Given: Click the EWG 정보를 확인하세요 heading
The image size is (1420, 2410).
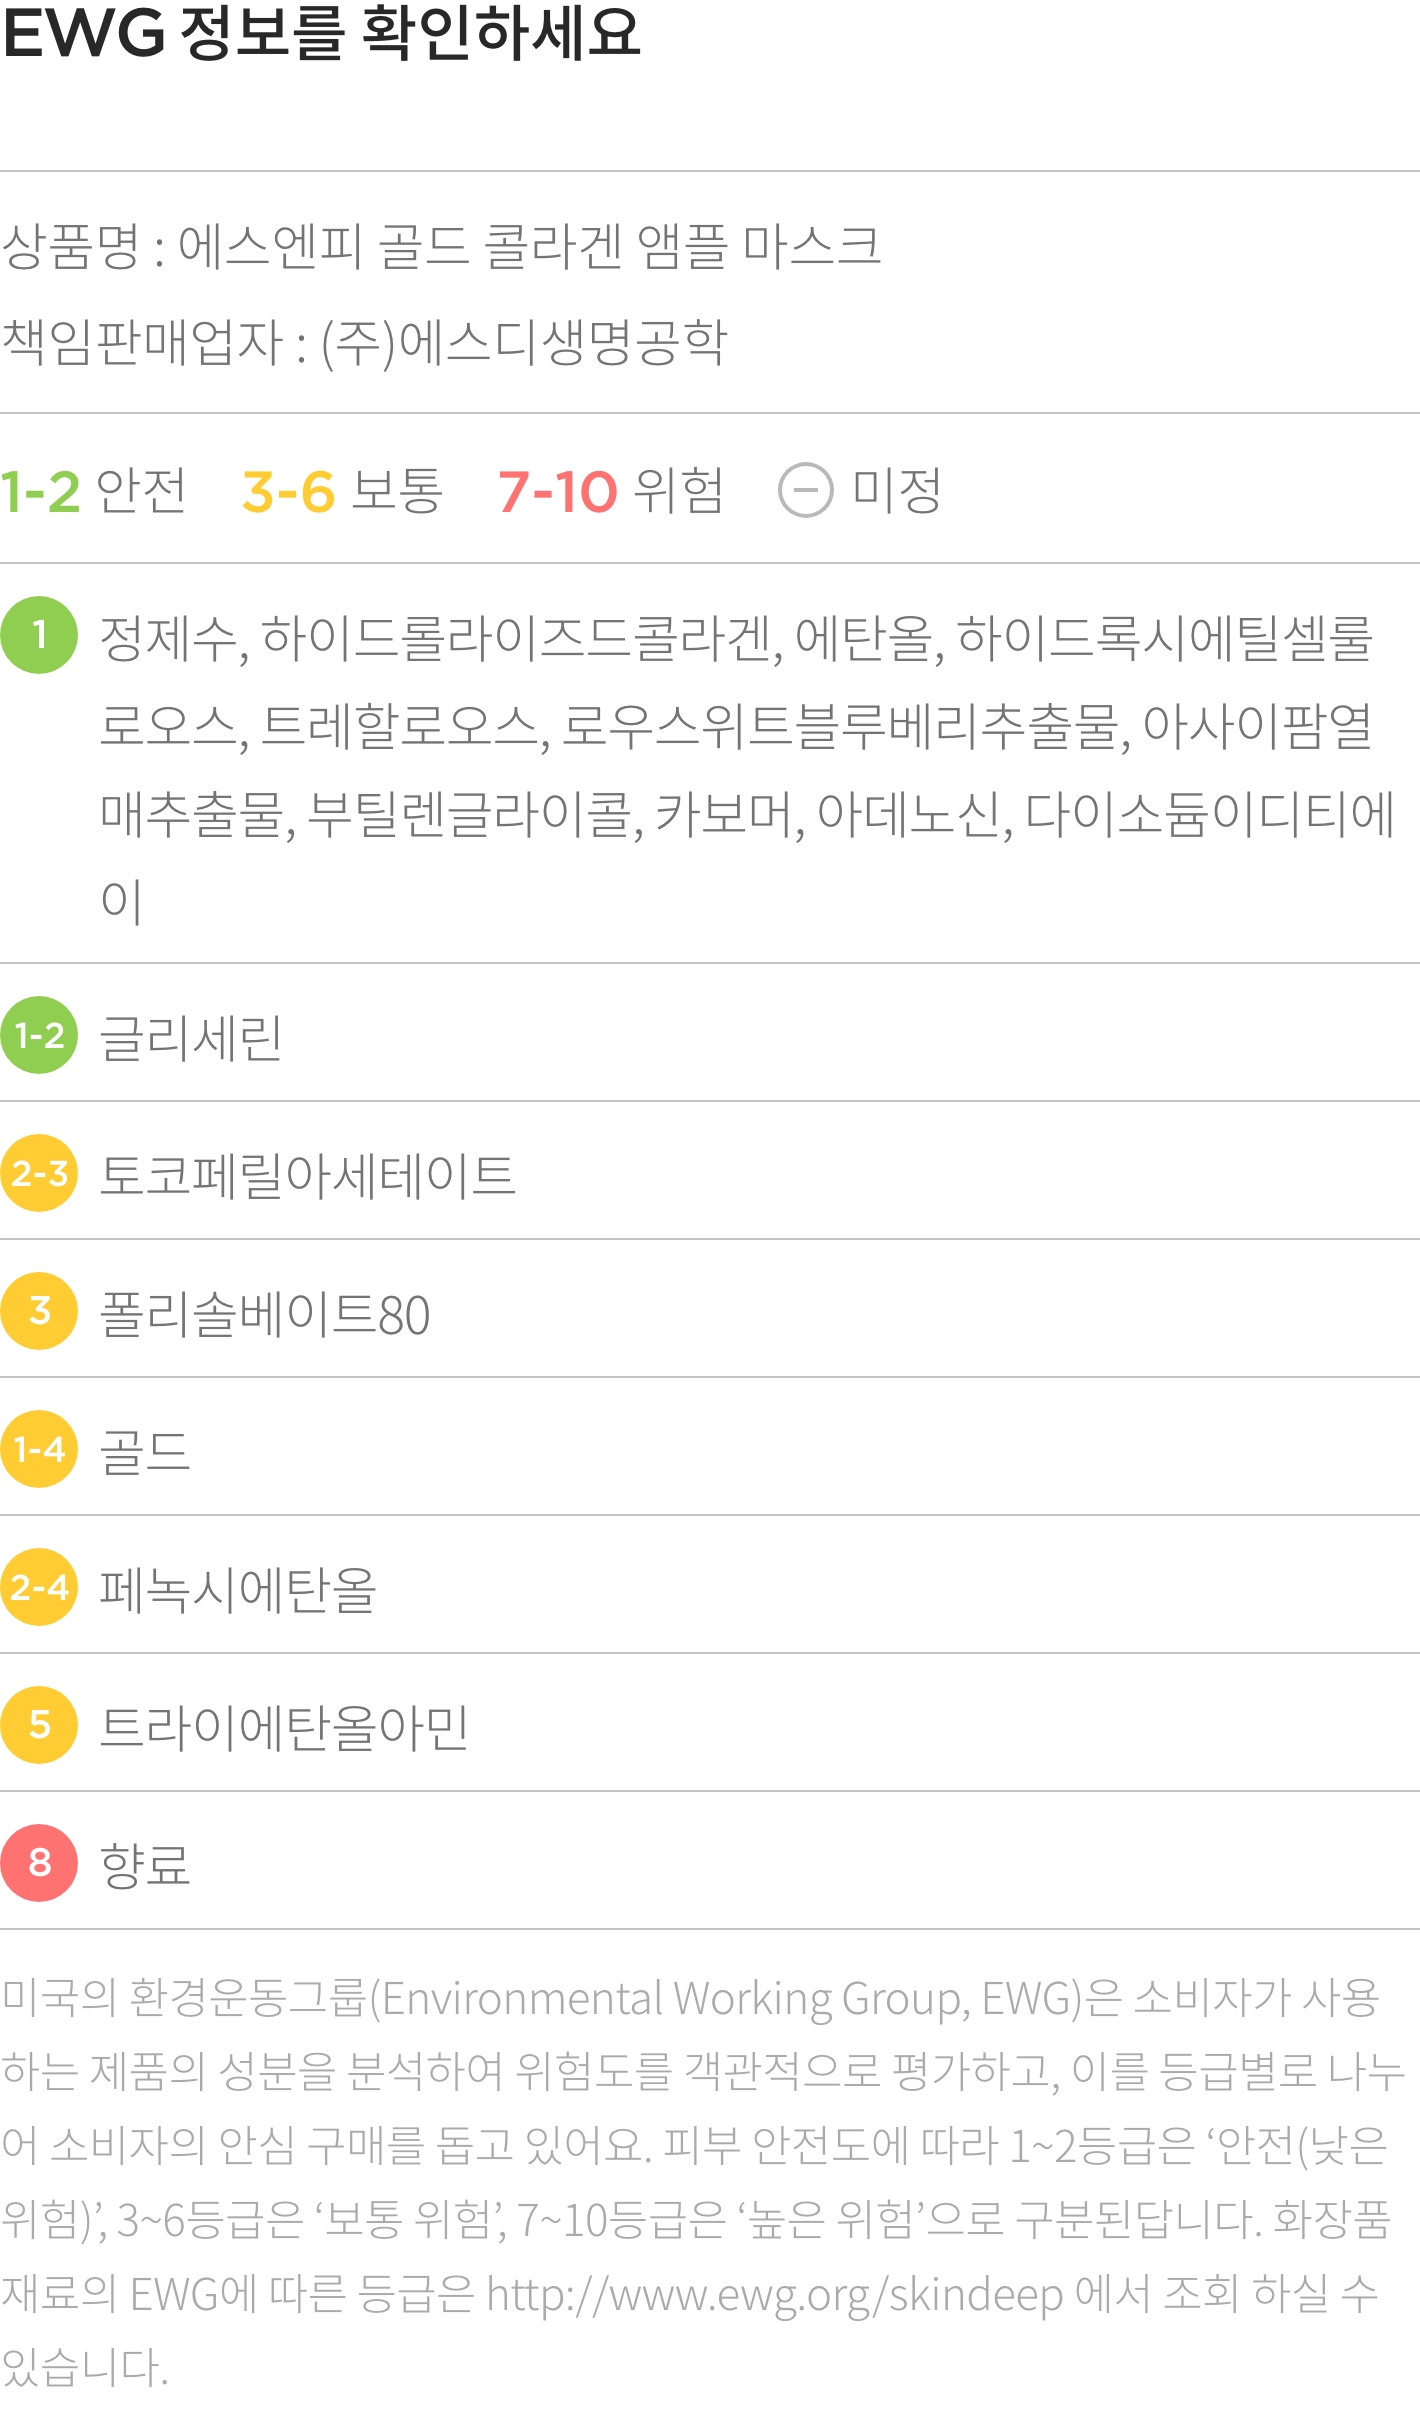Looking at the screenshot, I should click(x=321, y=33).
